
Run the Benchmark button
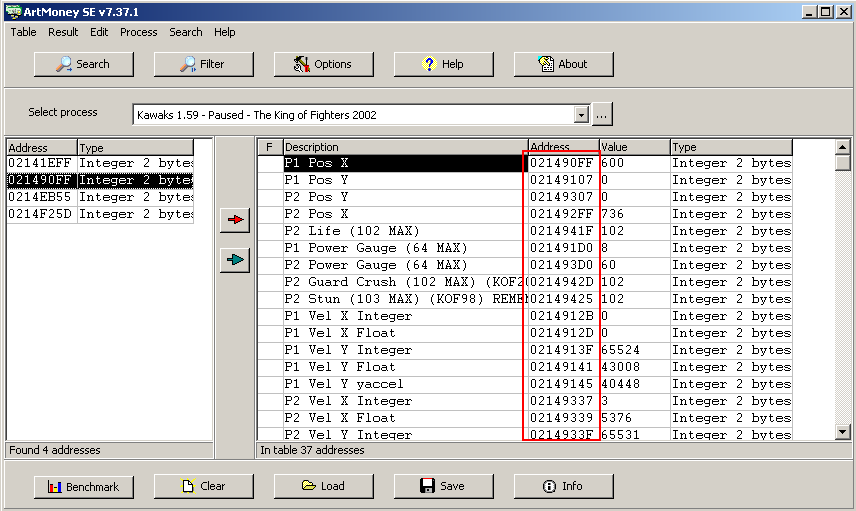point(83,487)
